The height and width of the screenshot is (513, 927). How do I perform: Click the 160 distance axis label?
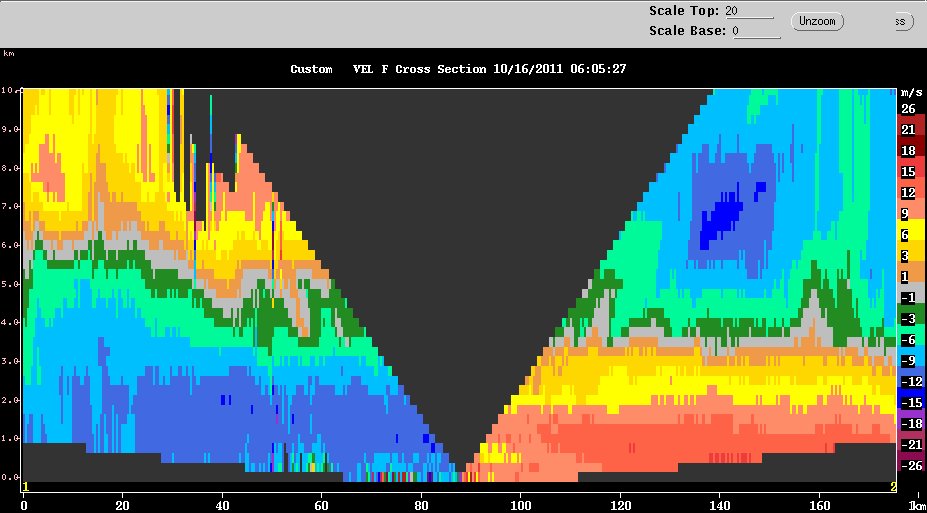pyautogui.click(x=819, y=505)
